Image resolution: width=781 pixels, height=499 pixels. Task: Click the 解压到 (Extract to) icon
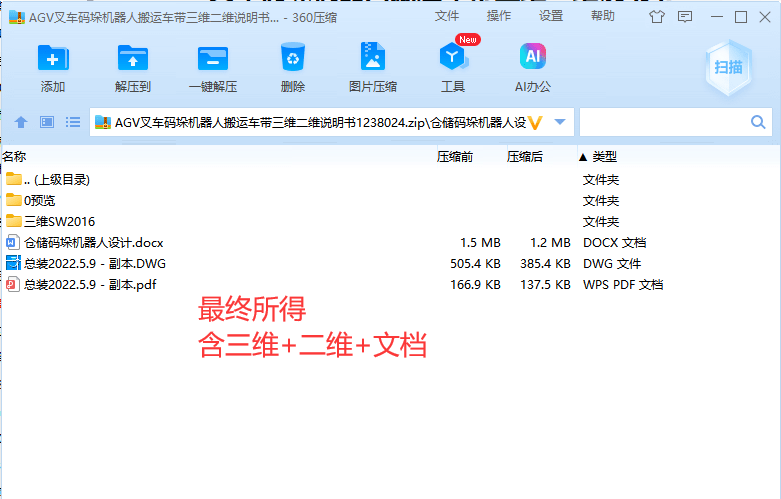point(132,58)
